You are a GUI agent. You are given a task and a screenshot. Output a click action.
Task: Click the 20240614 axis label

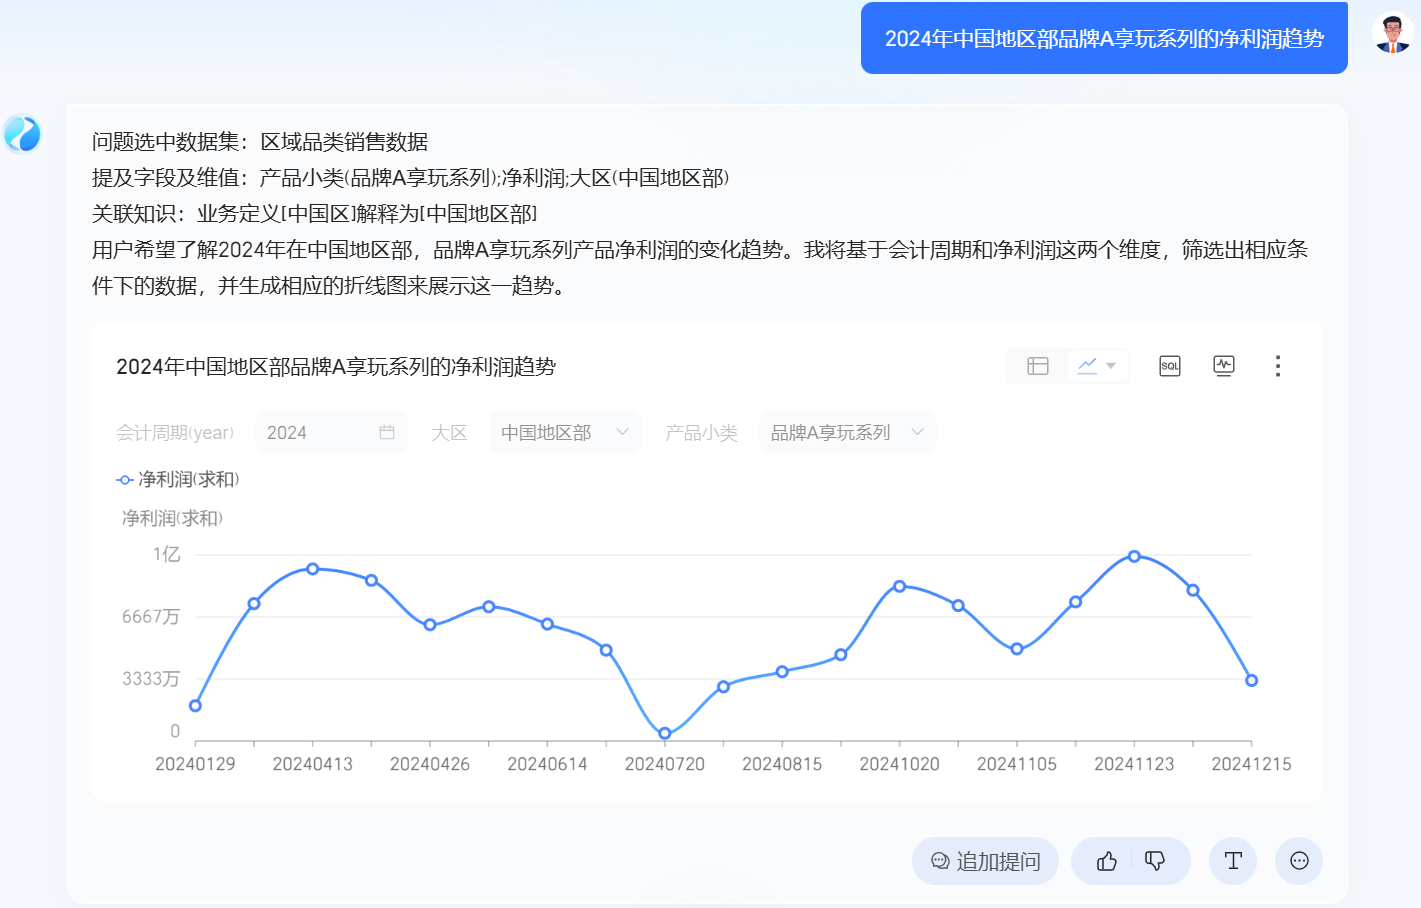[547, 764]
